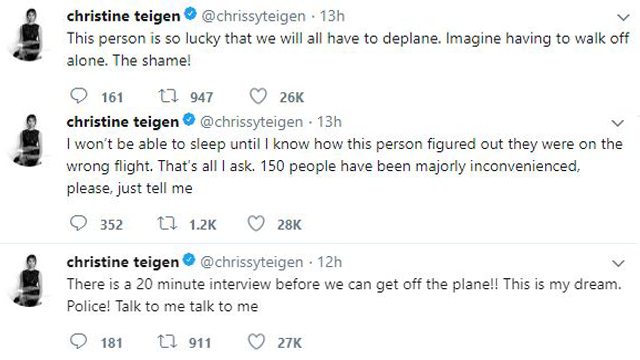Open the 13h timestamp of first tweet
Image resolution: width=640 pixels, height=360 pixels.
tap(332, 16)
